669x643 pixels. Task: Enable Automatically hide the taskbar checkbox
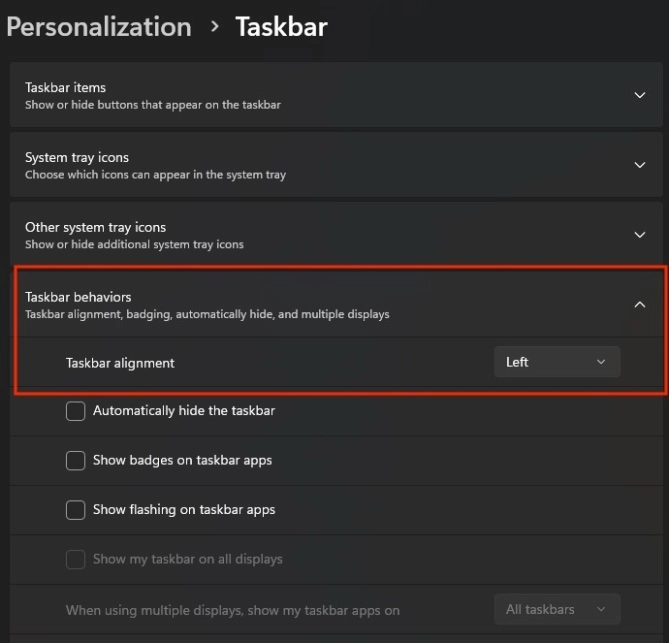coord(75,411)
